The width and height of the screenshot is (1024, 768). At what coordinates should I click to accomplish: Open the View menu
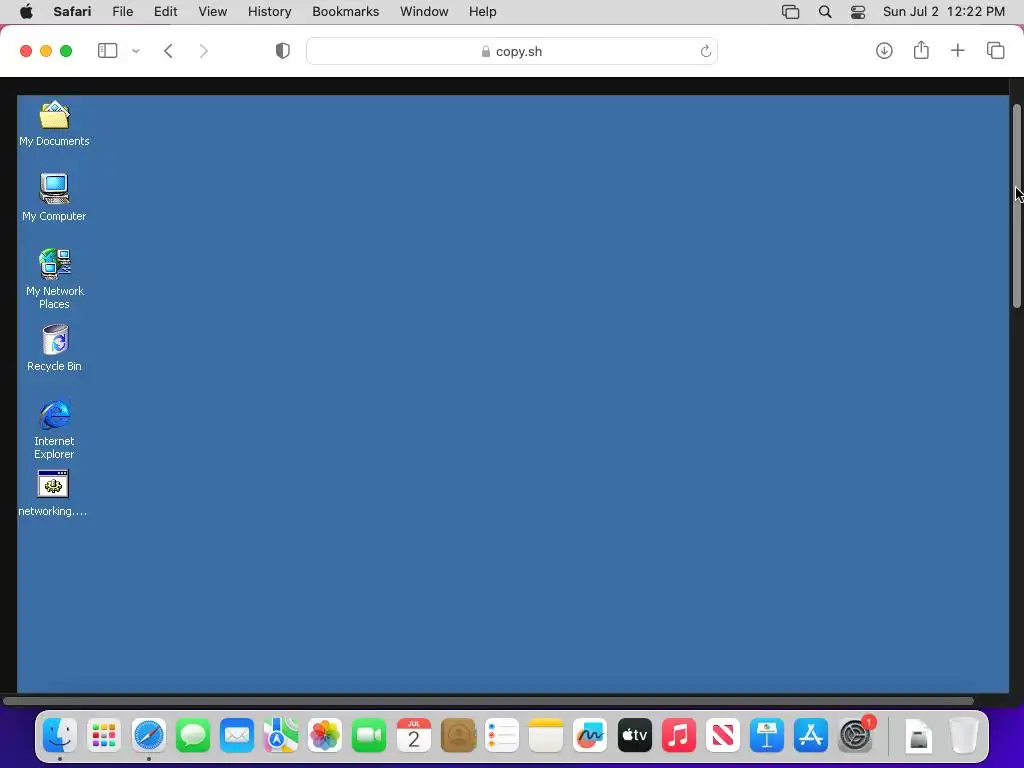click(x=212, y=12)
